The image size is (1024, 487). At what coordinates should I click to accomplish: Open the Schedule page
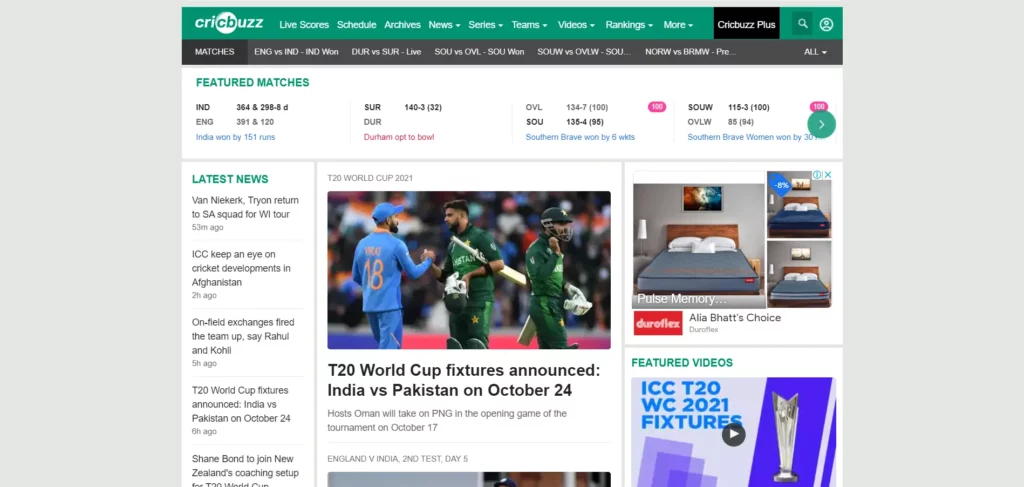(357, 25)
